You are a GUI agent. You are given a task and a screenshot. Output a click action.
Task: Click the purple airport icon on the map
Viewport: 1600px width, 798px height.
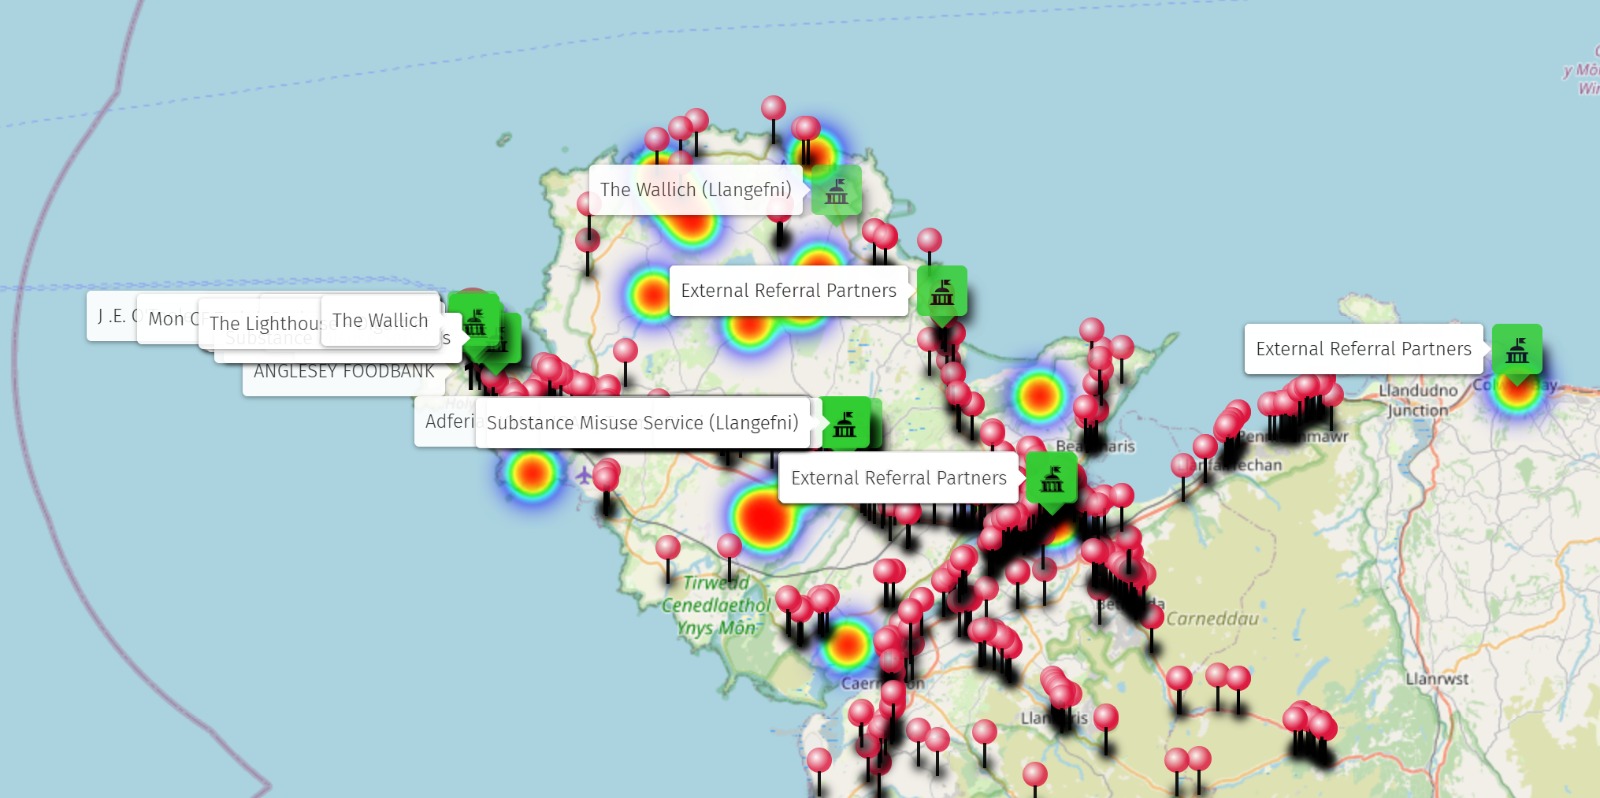pyautogui.click(x=585, y=475)
